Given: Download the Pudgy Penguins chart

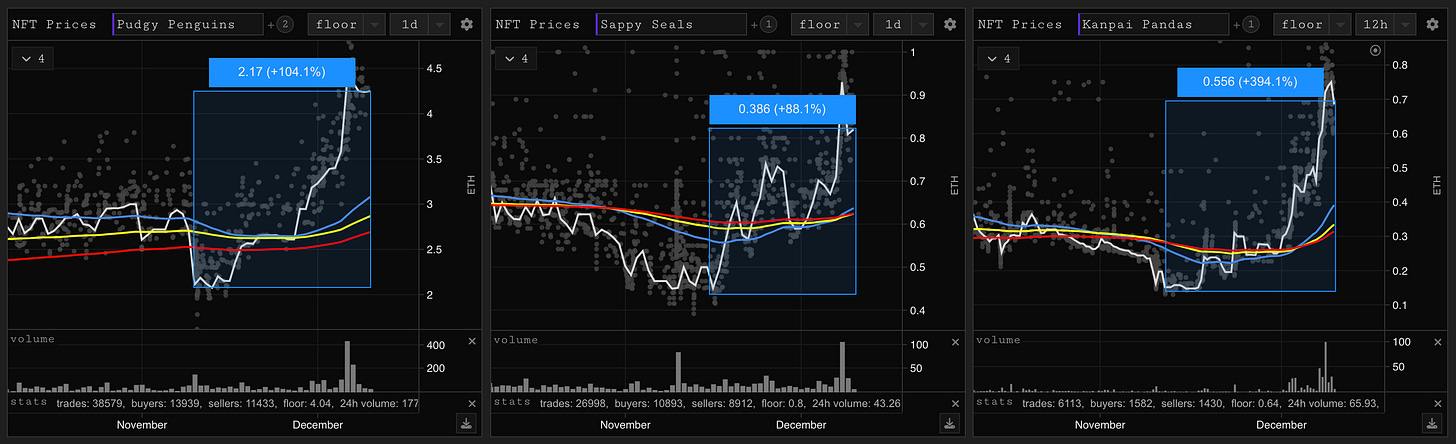Looking at the screenshot, I should [467, 424].
